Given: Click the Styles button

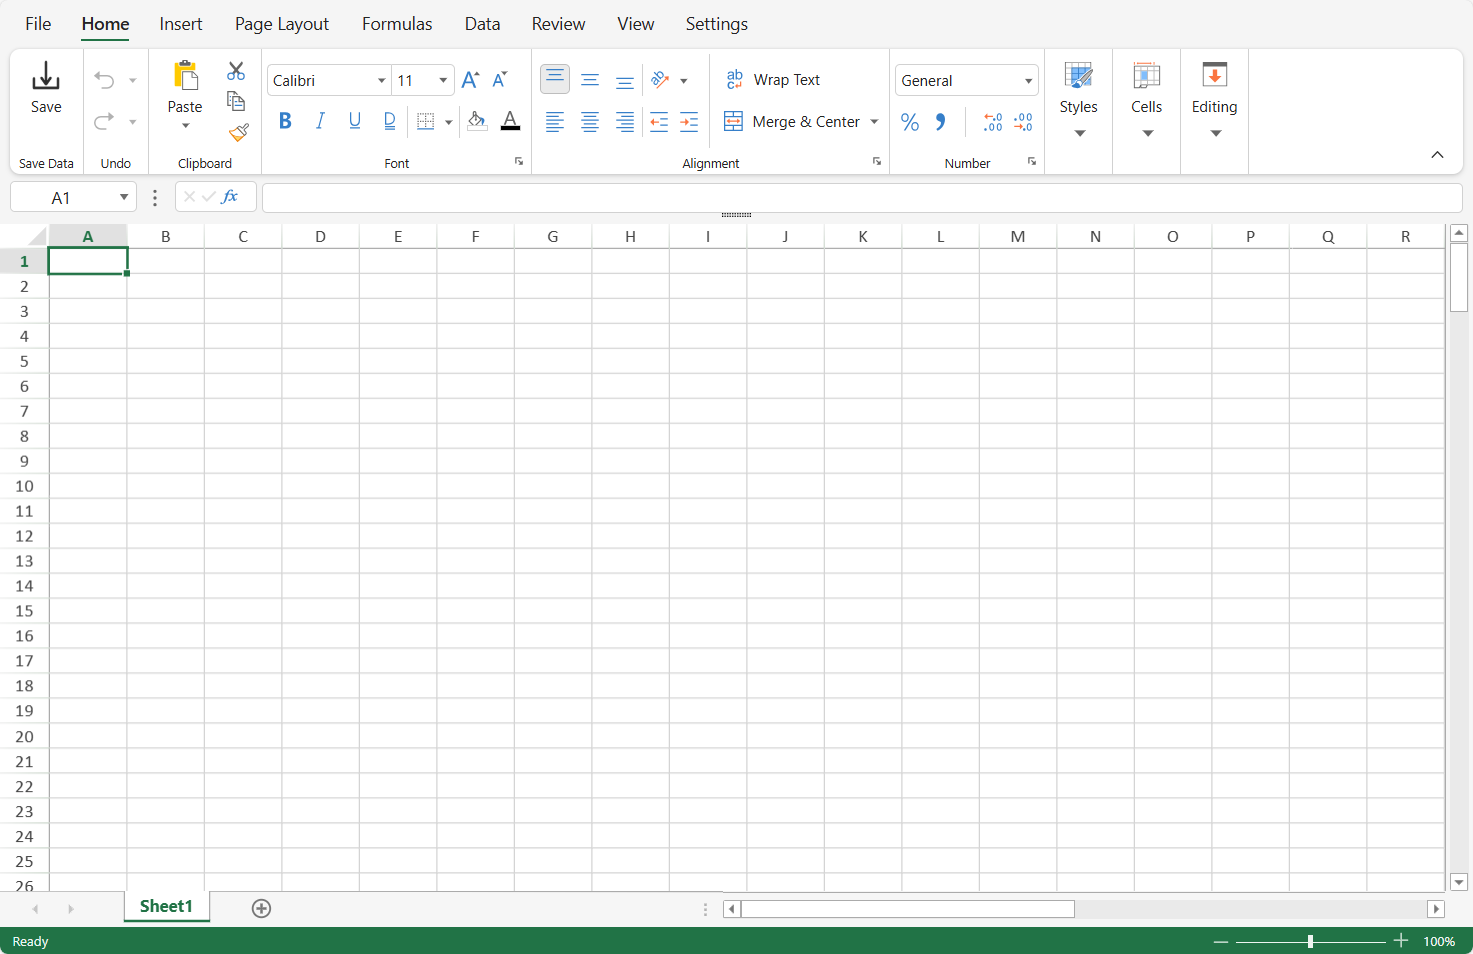Looking at the screenshot, I should (x=1078, y=100).
